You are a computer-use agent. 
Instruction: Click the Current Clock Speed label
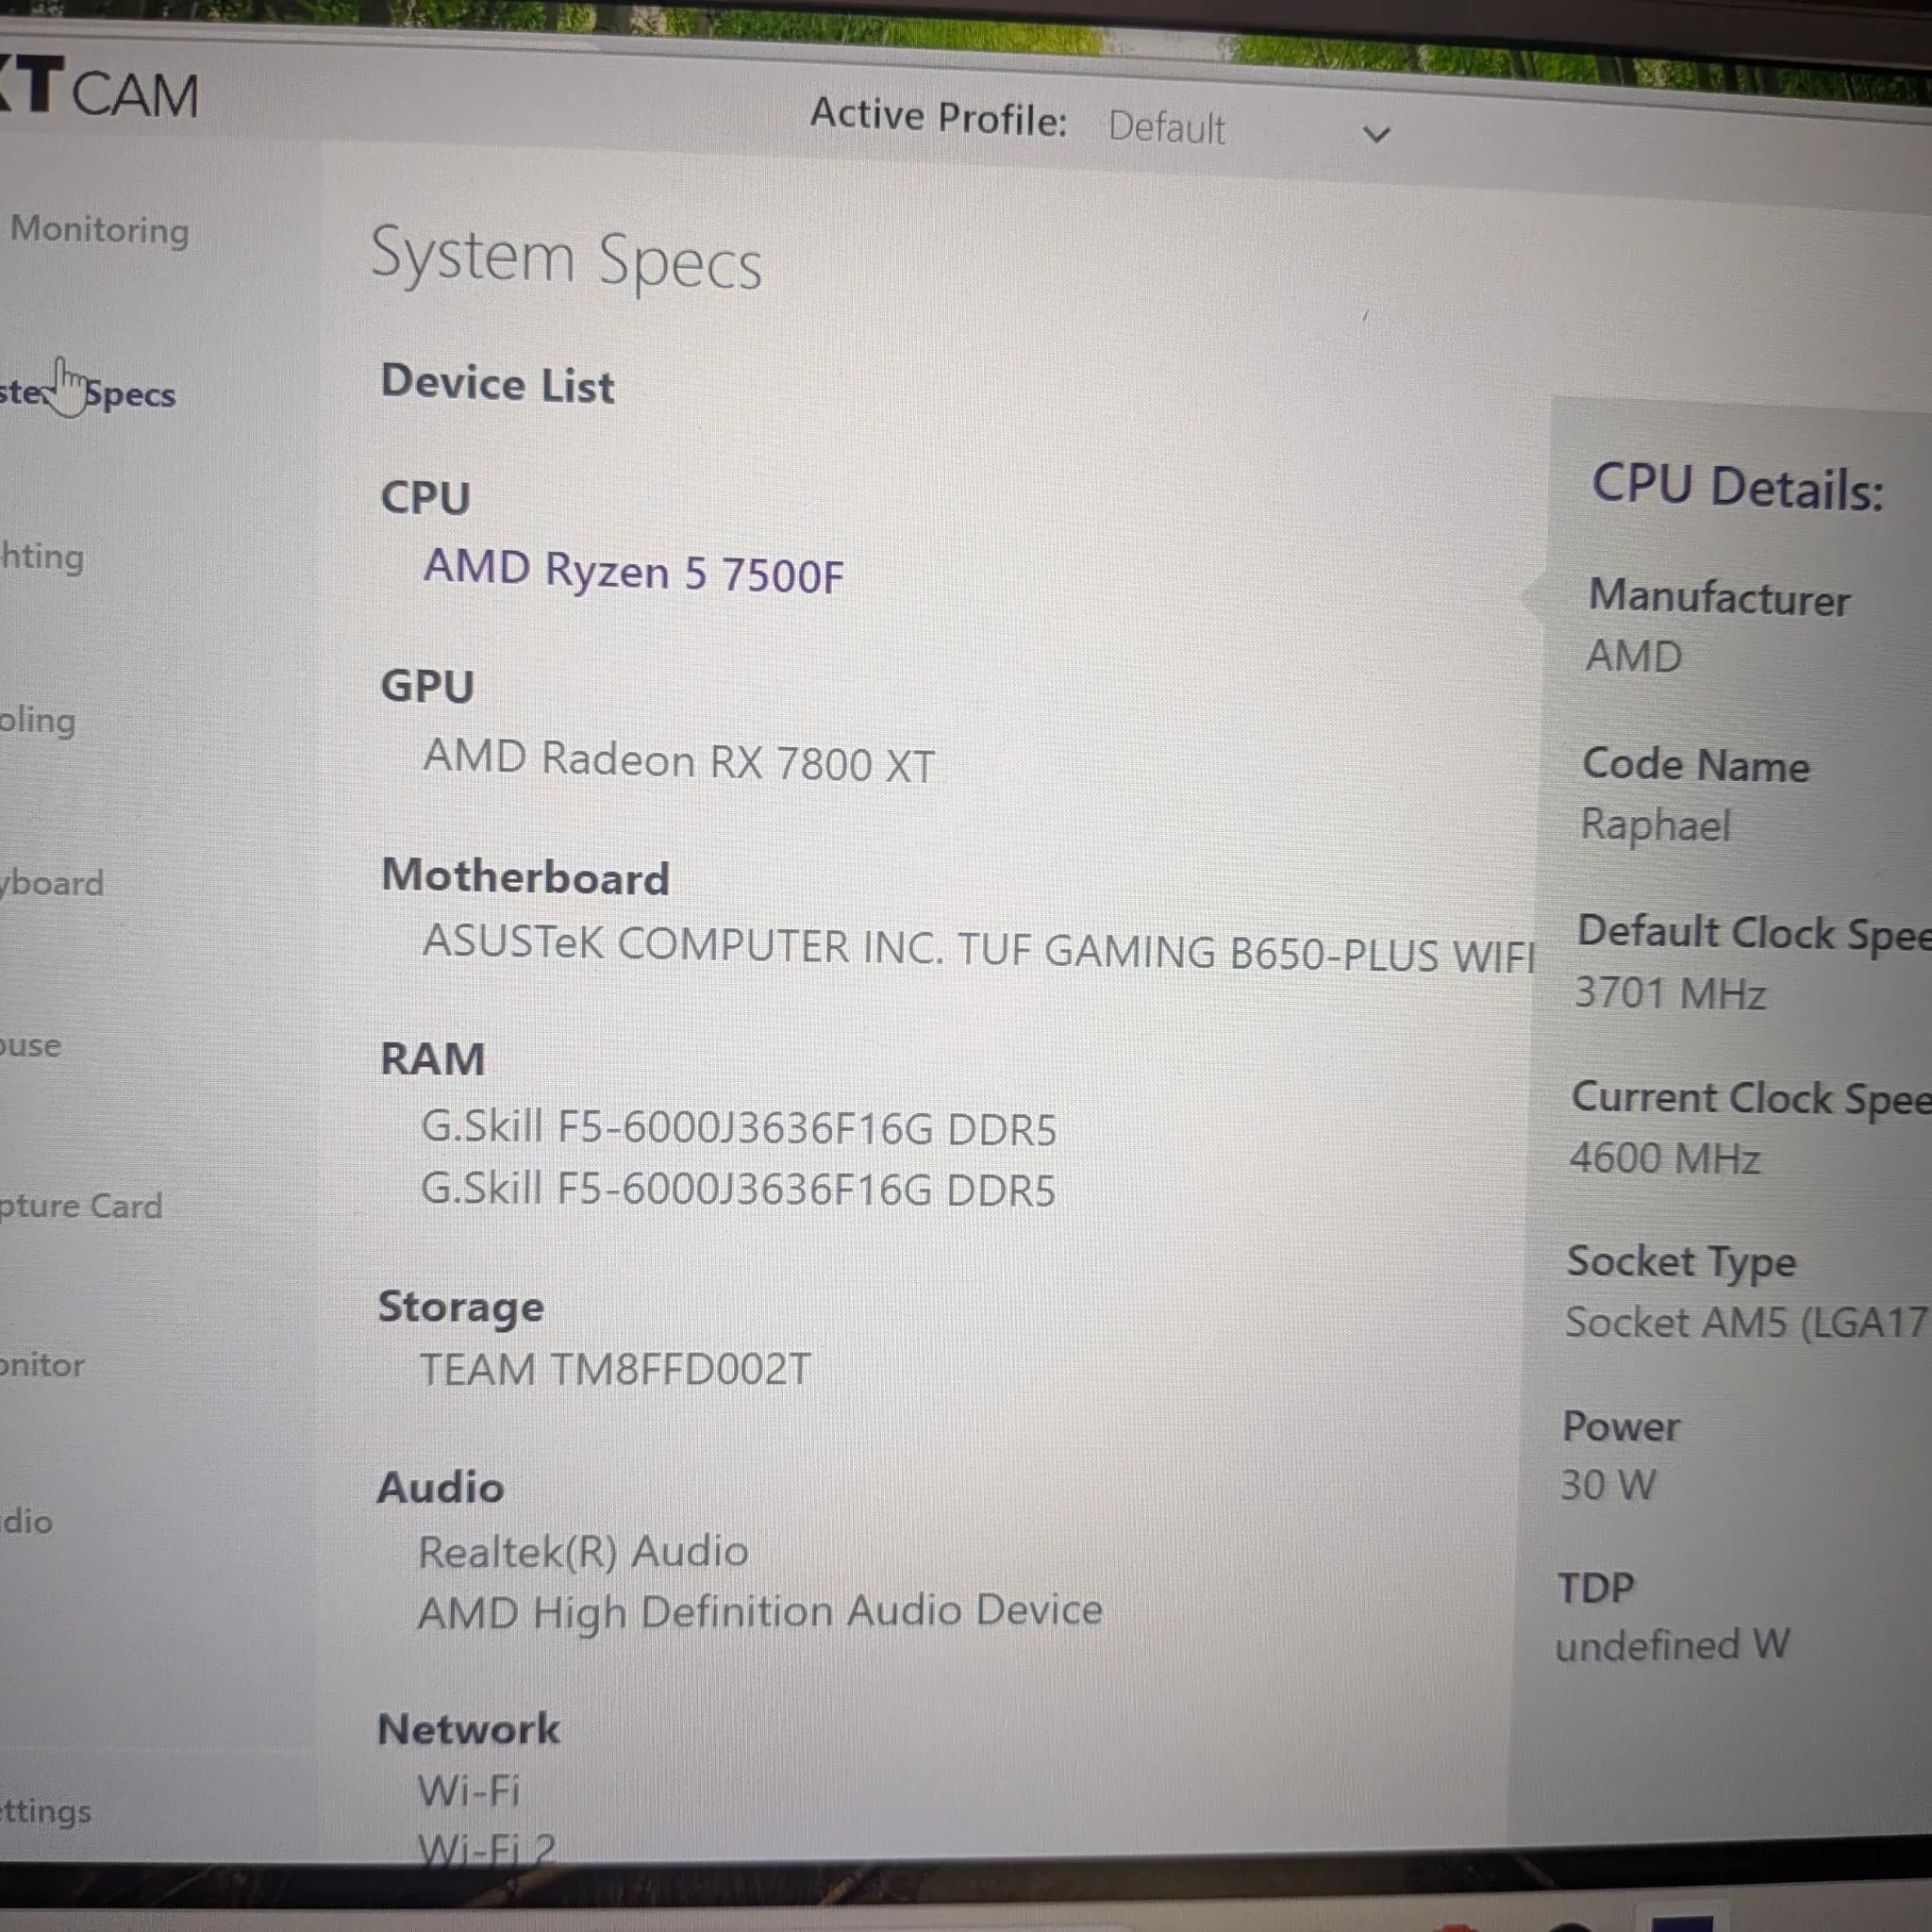1750,1098
